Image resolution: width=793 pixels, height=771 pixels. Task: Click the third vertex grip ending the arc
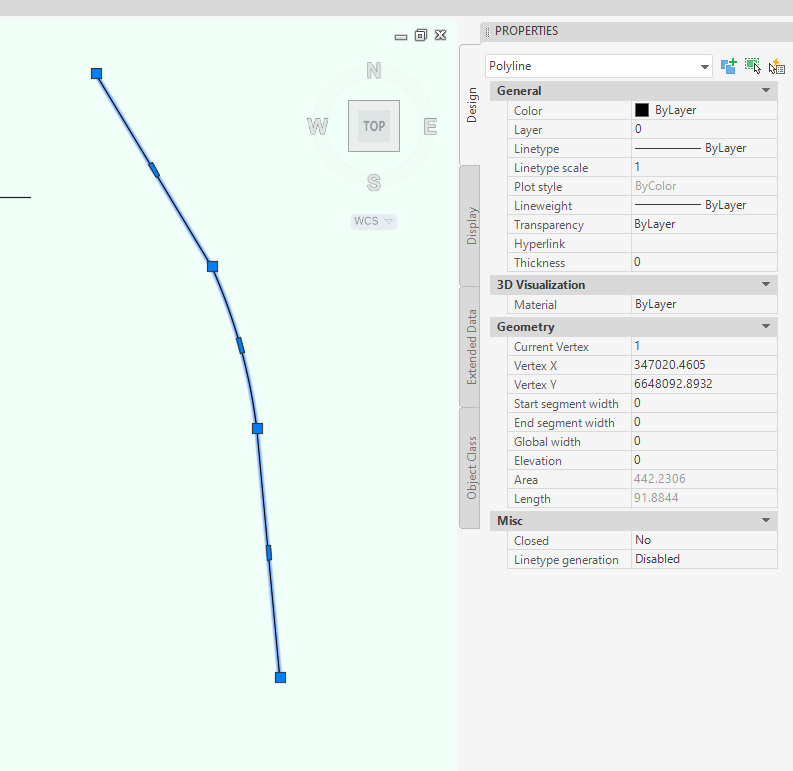[x=257, y=429]
